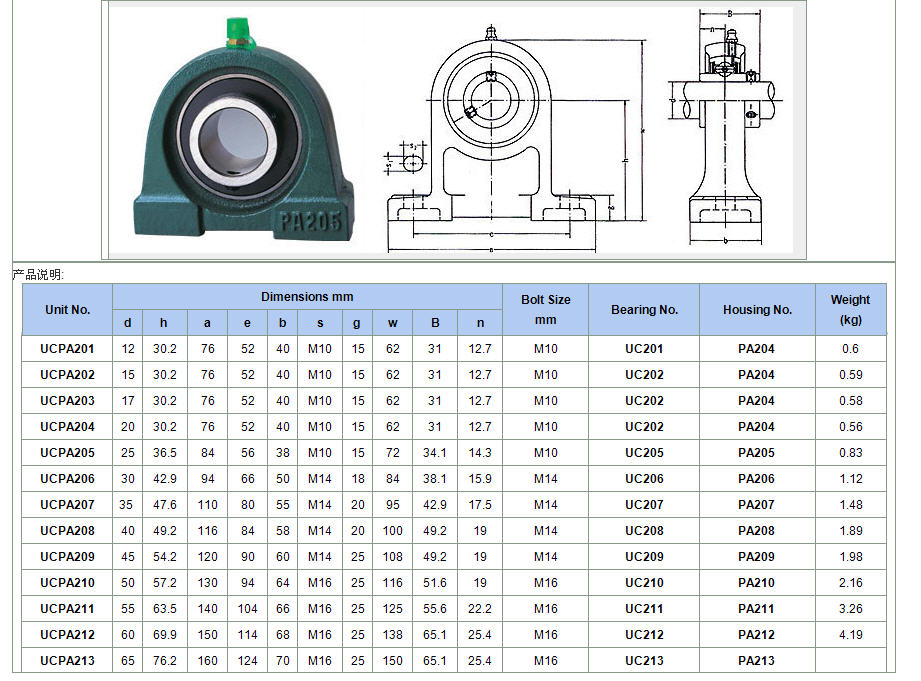Image resolution: width=921 pixels, height=681 pixels.
Task: Click the UC213 bearing number cell
Action: 644,660
